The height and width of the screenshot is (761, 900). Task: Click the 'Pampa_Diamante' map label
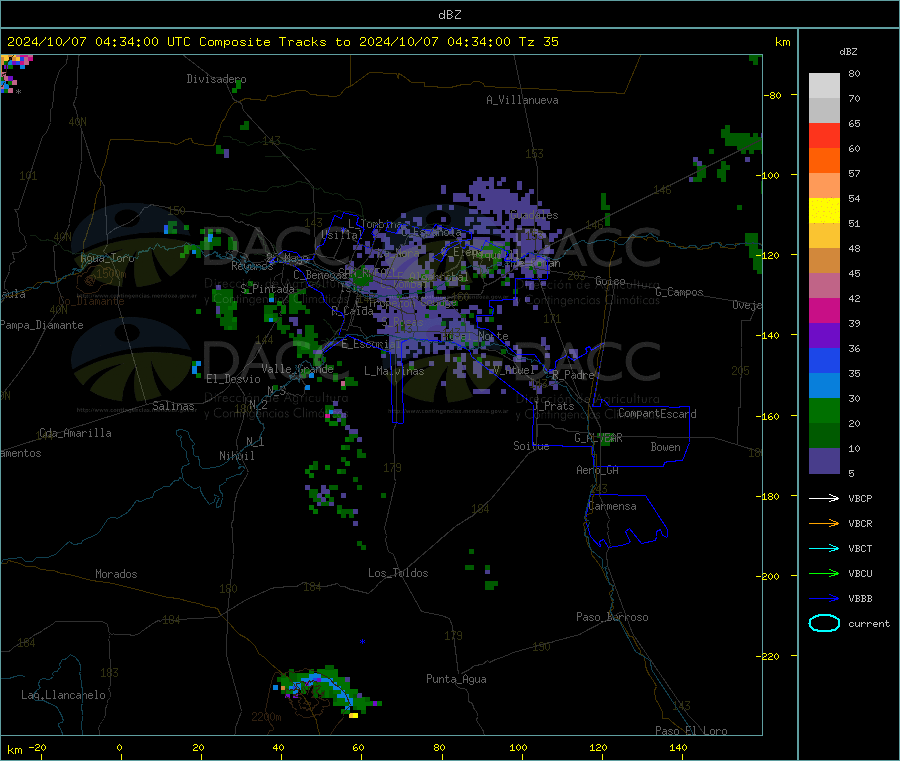coord(42,325)
